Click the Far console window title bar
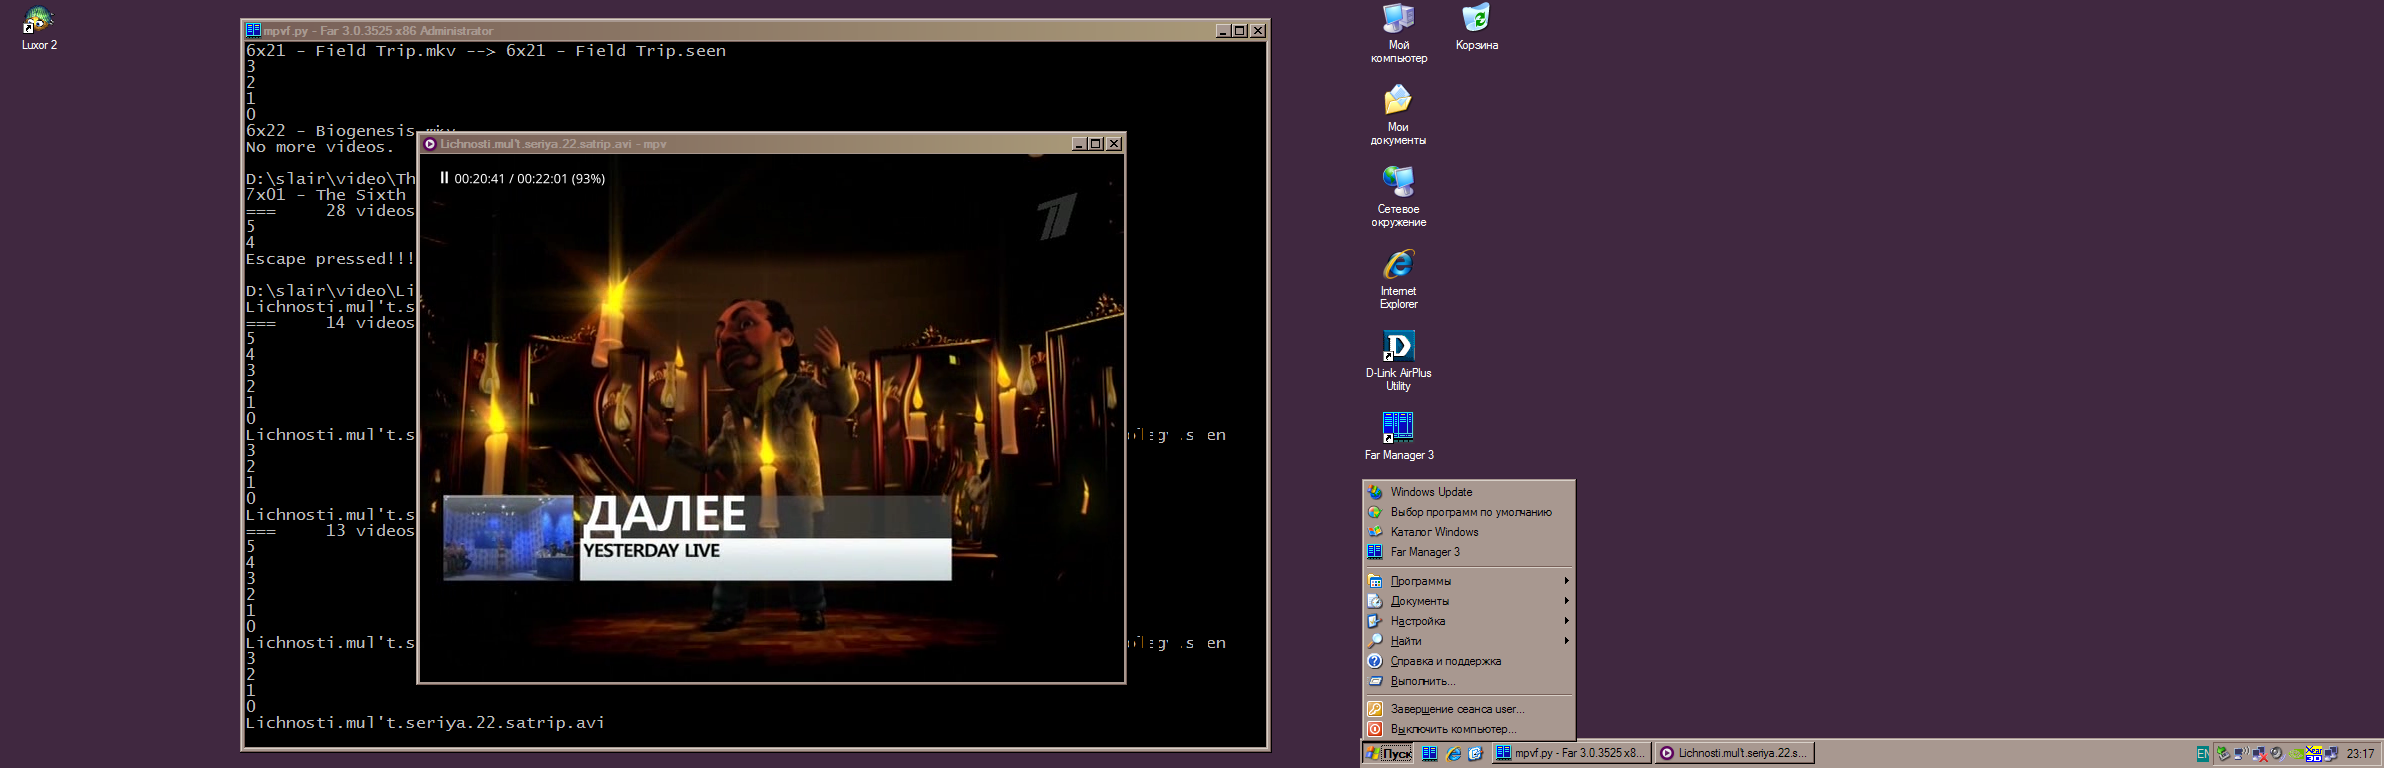This screenshot has height=768, width=2384. (755, 31)
